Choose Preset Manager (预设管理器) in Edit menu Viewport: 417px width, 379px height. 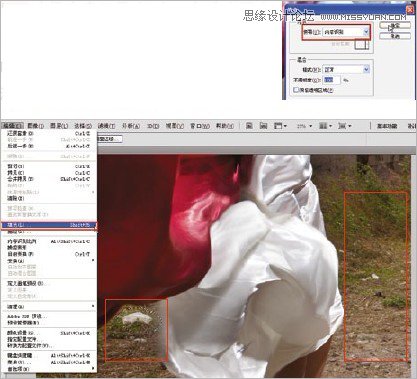(49, 323)
